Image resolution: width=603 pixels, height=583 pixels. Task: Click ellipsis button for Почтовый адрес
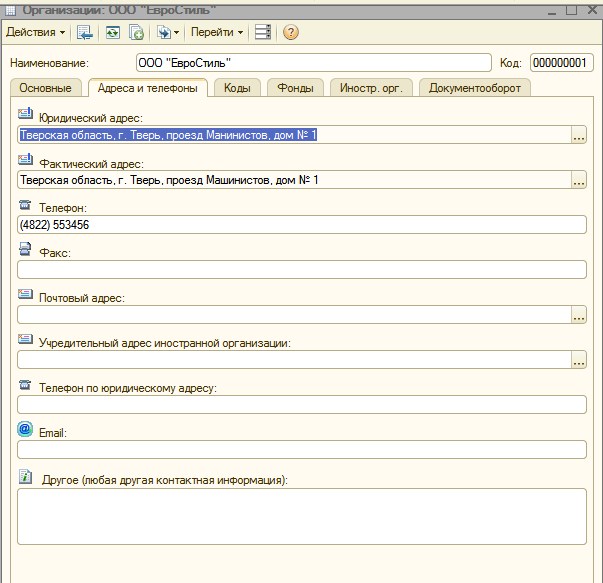[578, 315]
